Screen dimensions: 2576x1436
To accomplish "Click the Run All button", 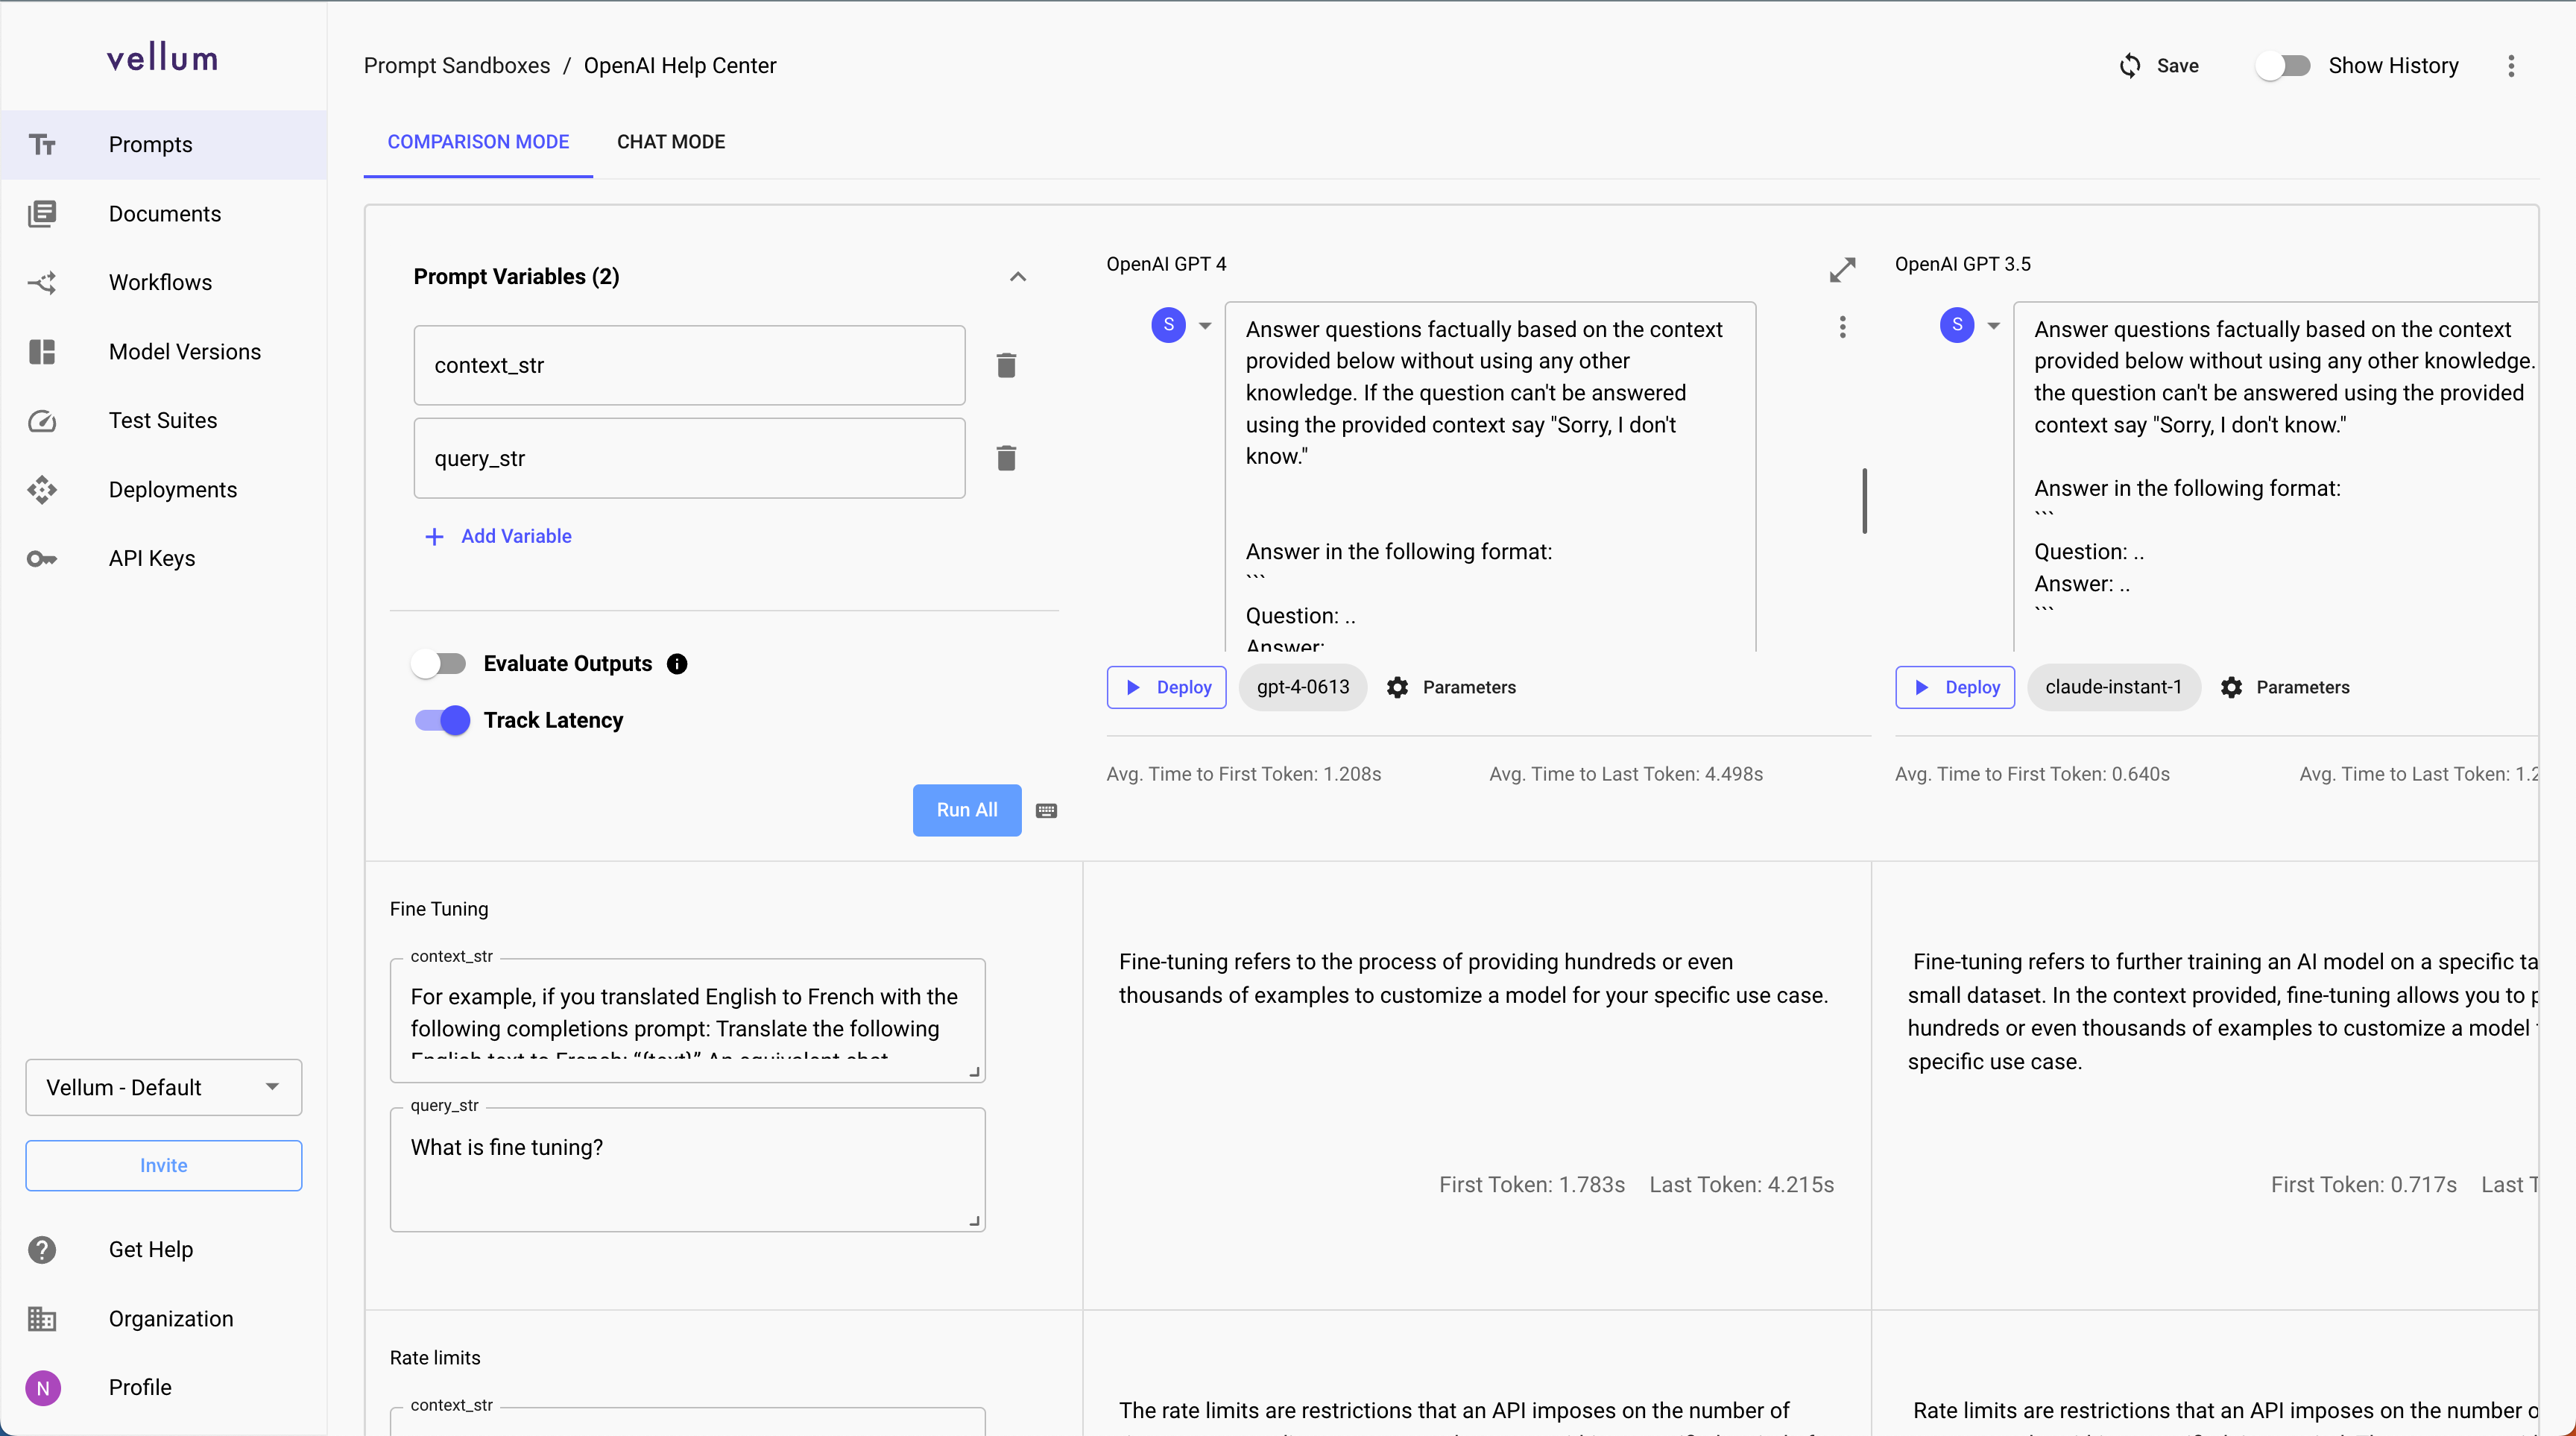I will (966, 810).
